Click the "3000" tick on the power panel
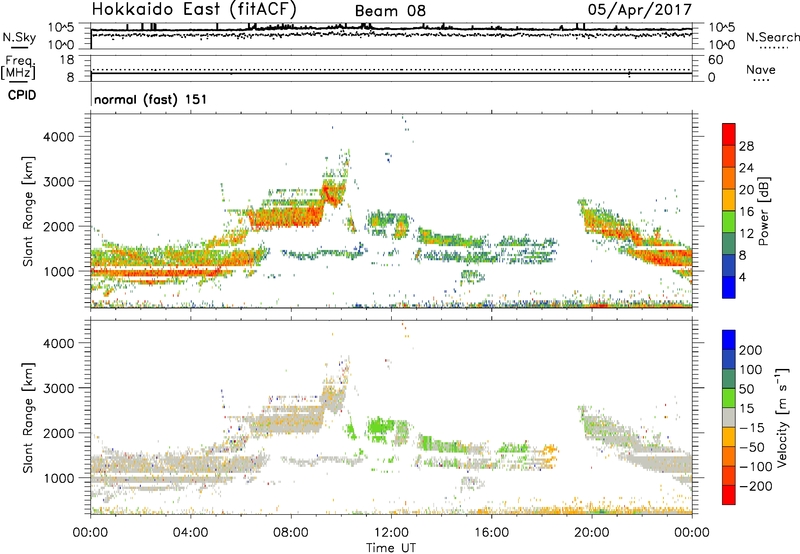The image size is (800, 554). click(59, 182)
